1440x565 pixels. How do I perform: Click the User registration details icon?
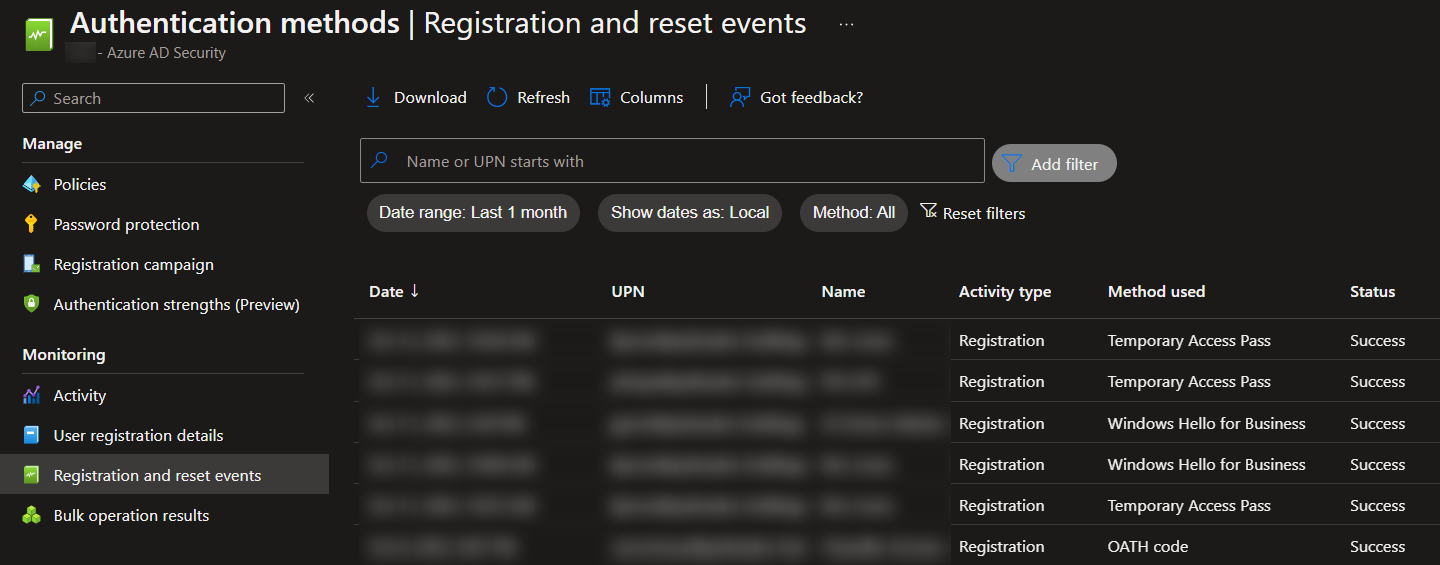[32, 435]
